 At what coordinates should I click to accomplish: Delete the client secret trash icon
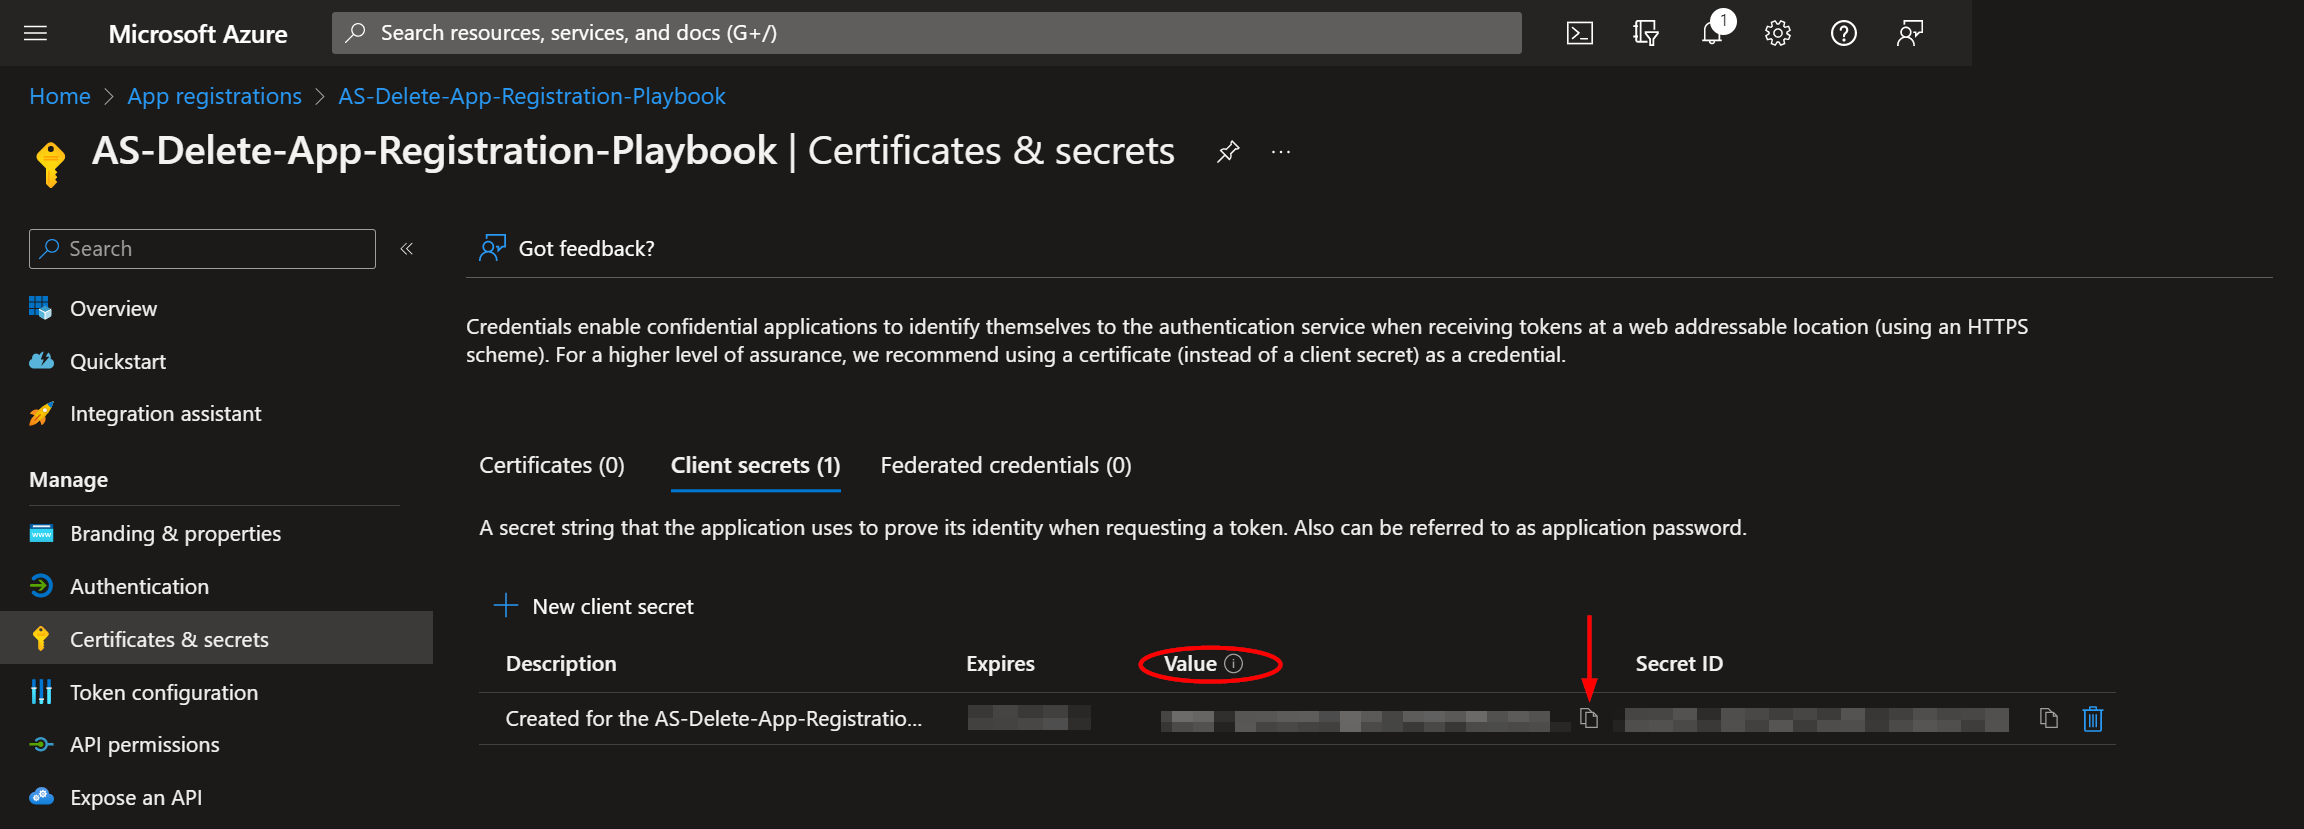click(2093, 718)
